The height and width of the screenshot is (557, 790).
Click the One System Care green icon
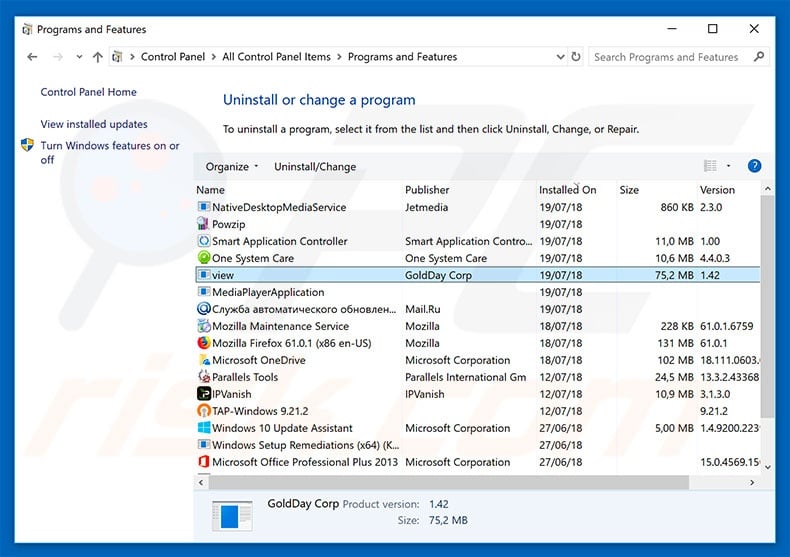pos(204,258)
